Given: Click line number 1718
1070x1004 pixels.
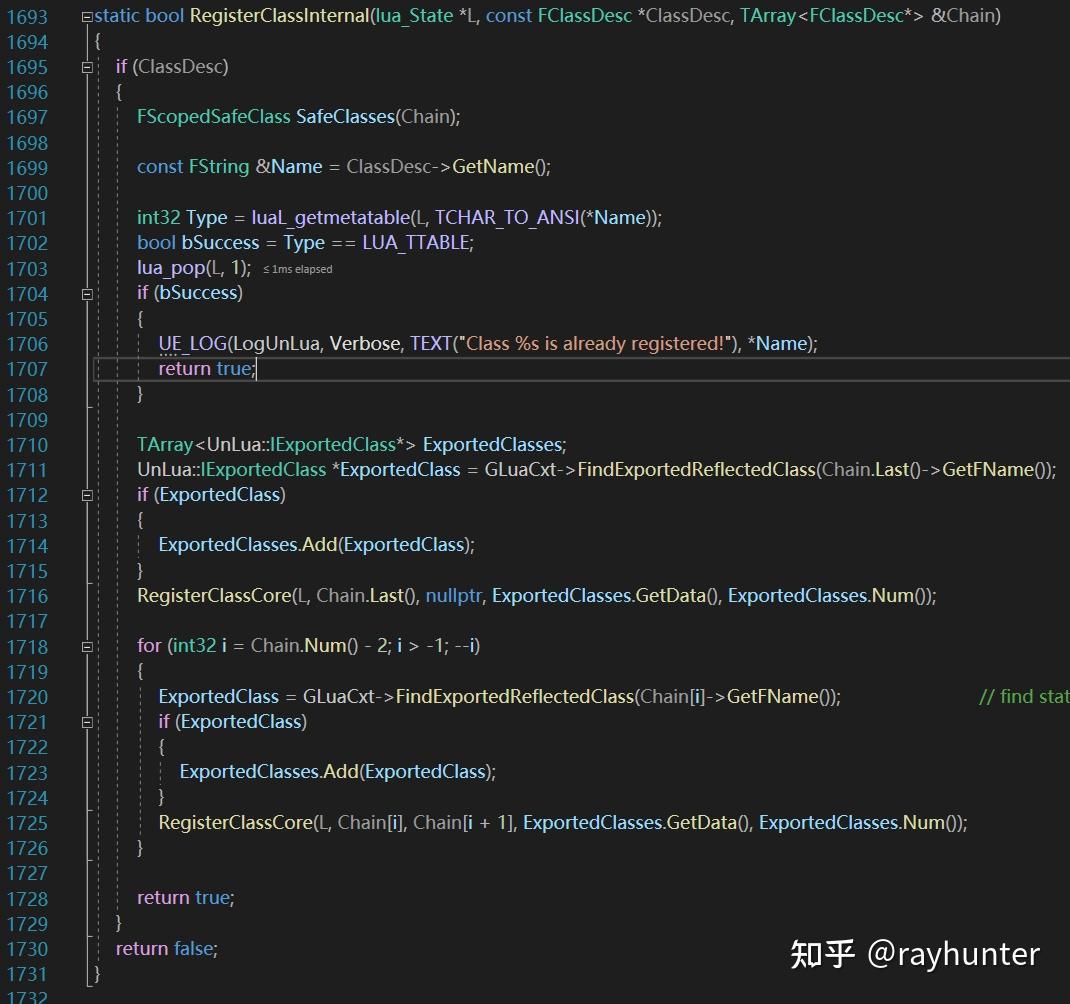Looking at the screenshot, I should (27, 646).
